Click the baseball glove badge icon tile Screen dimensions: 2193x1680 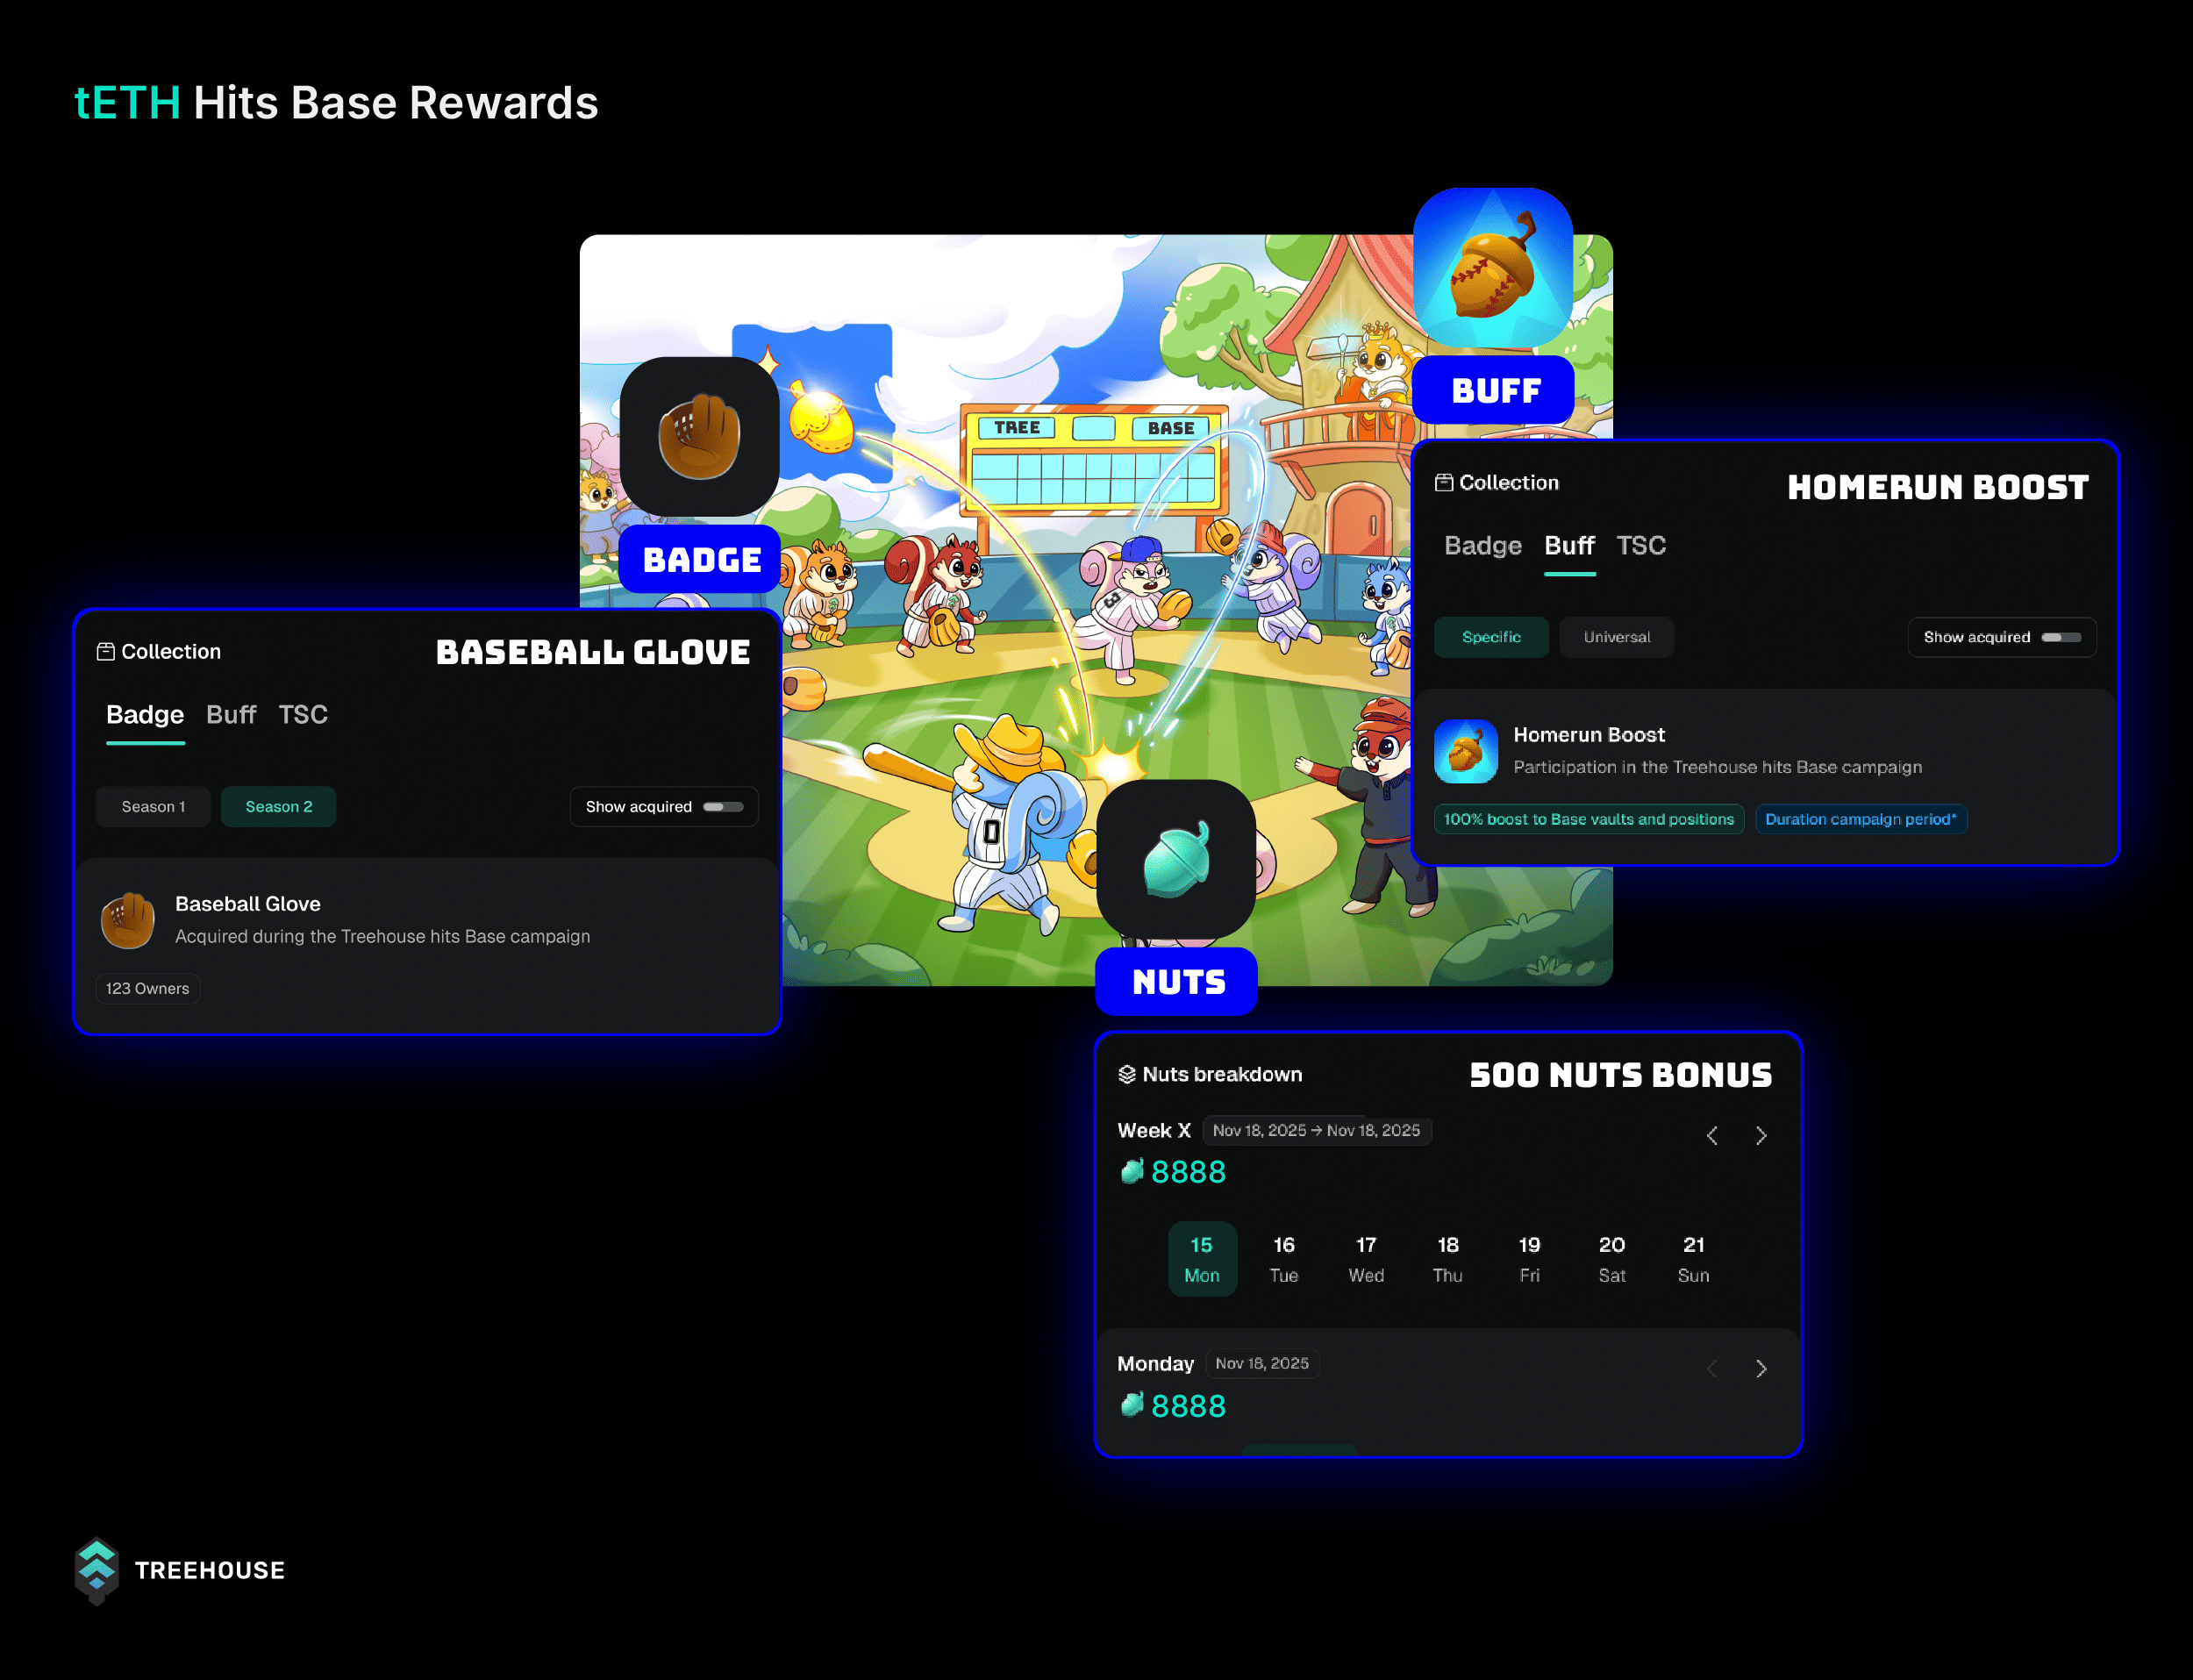[699, 437]
